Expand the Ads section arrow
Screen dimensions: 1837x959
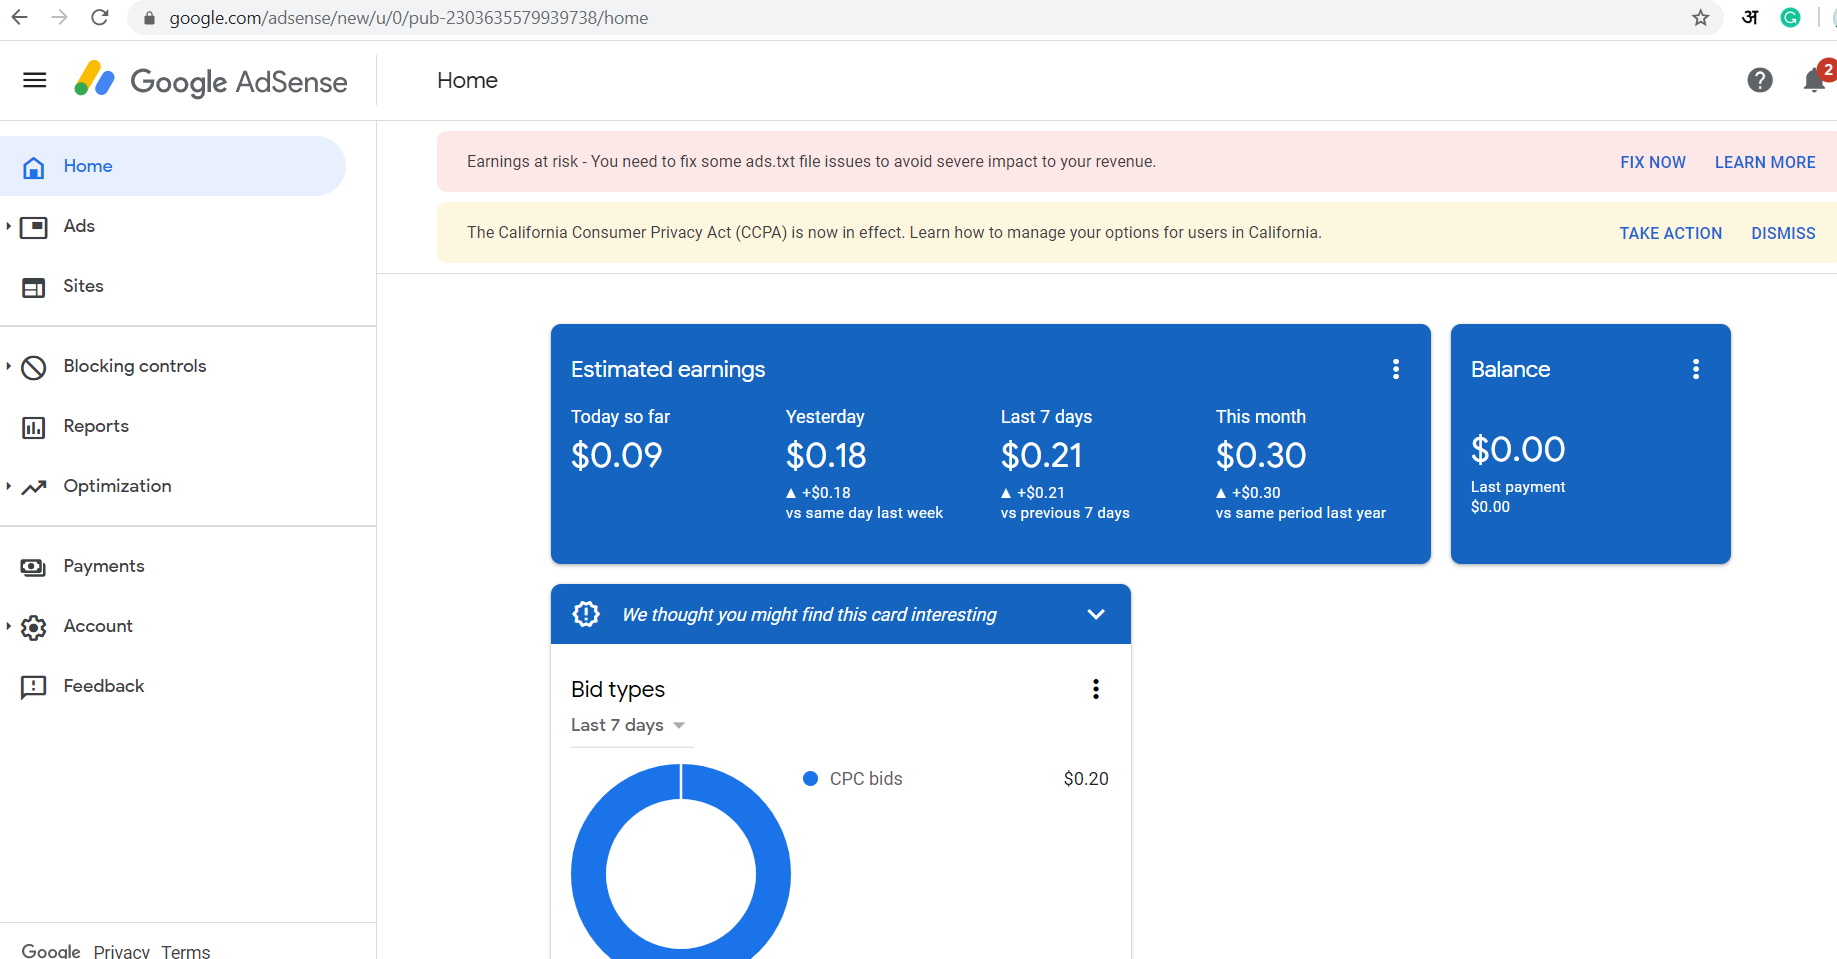[x=9, y=226]
